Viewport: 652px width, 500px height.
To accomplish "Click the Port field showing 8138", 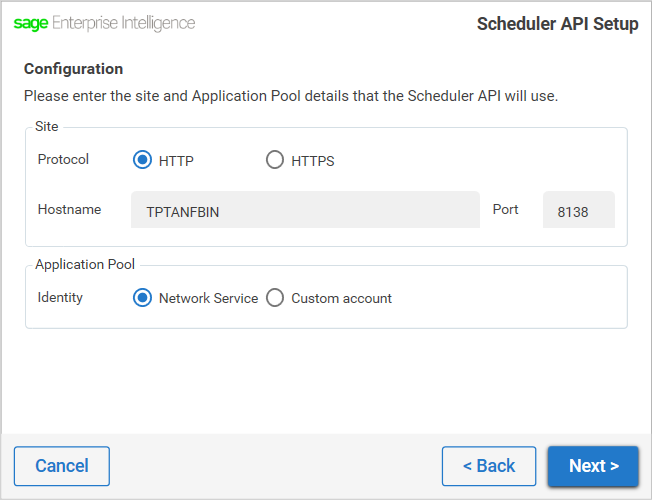I will tap(579, 210).
